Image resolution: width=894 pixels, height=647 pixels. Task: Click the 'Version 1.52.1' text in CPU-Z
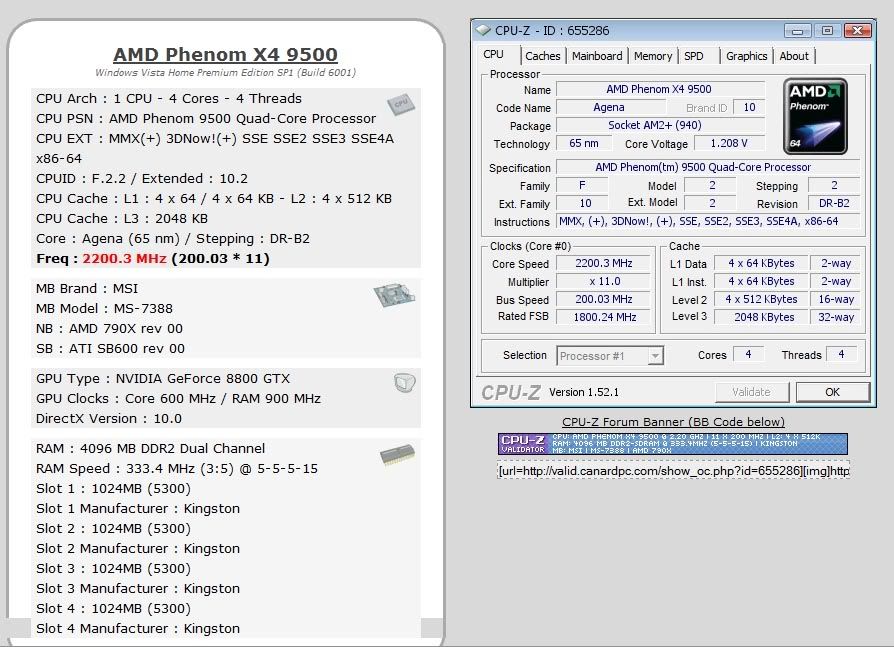[584, 392]
